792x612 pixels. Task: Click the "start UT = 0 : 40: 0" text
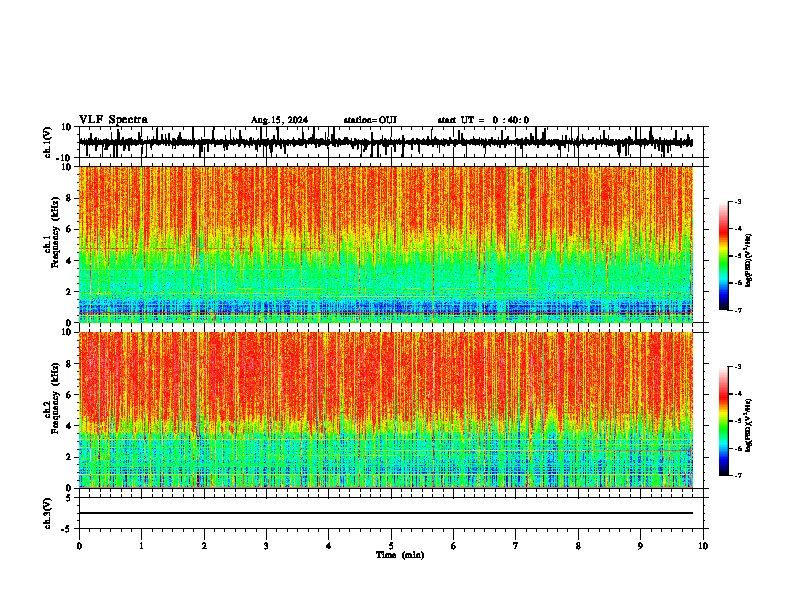coord(483,120)
